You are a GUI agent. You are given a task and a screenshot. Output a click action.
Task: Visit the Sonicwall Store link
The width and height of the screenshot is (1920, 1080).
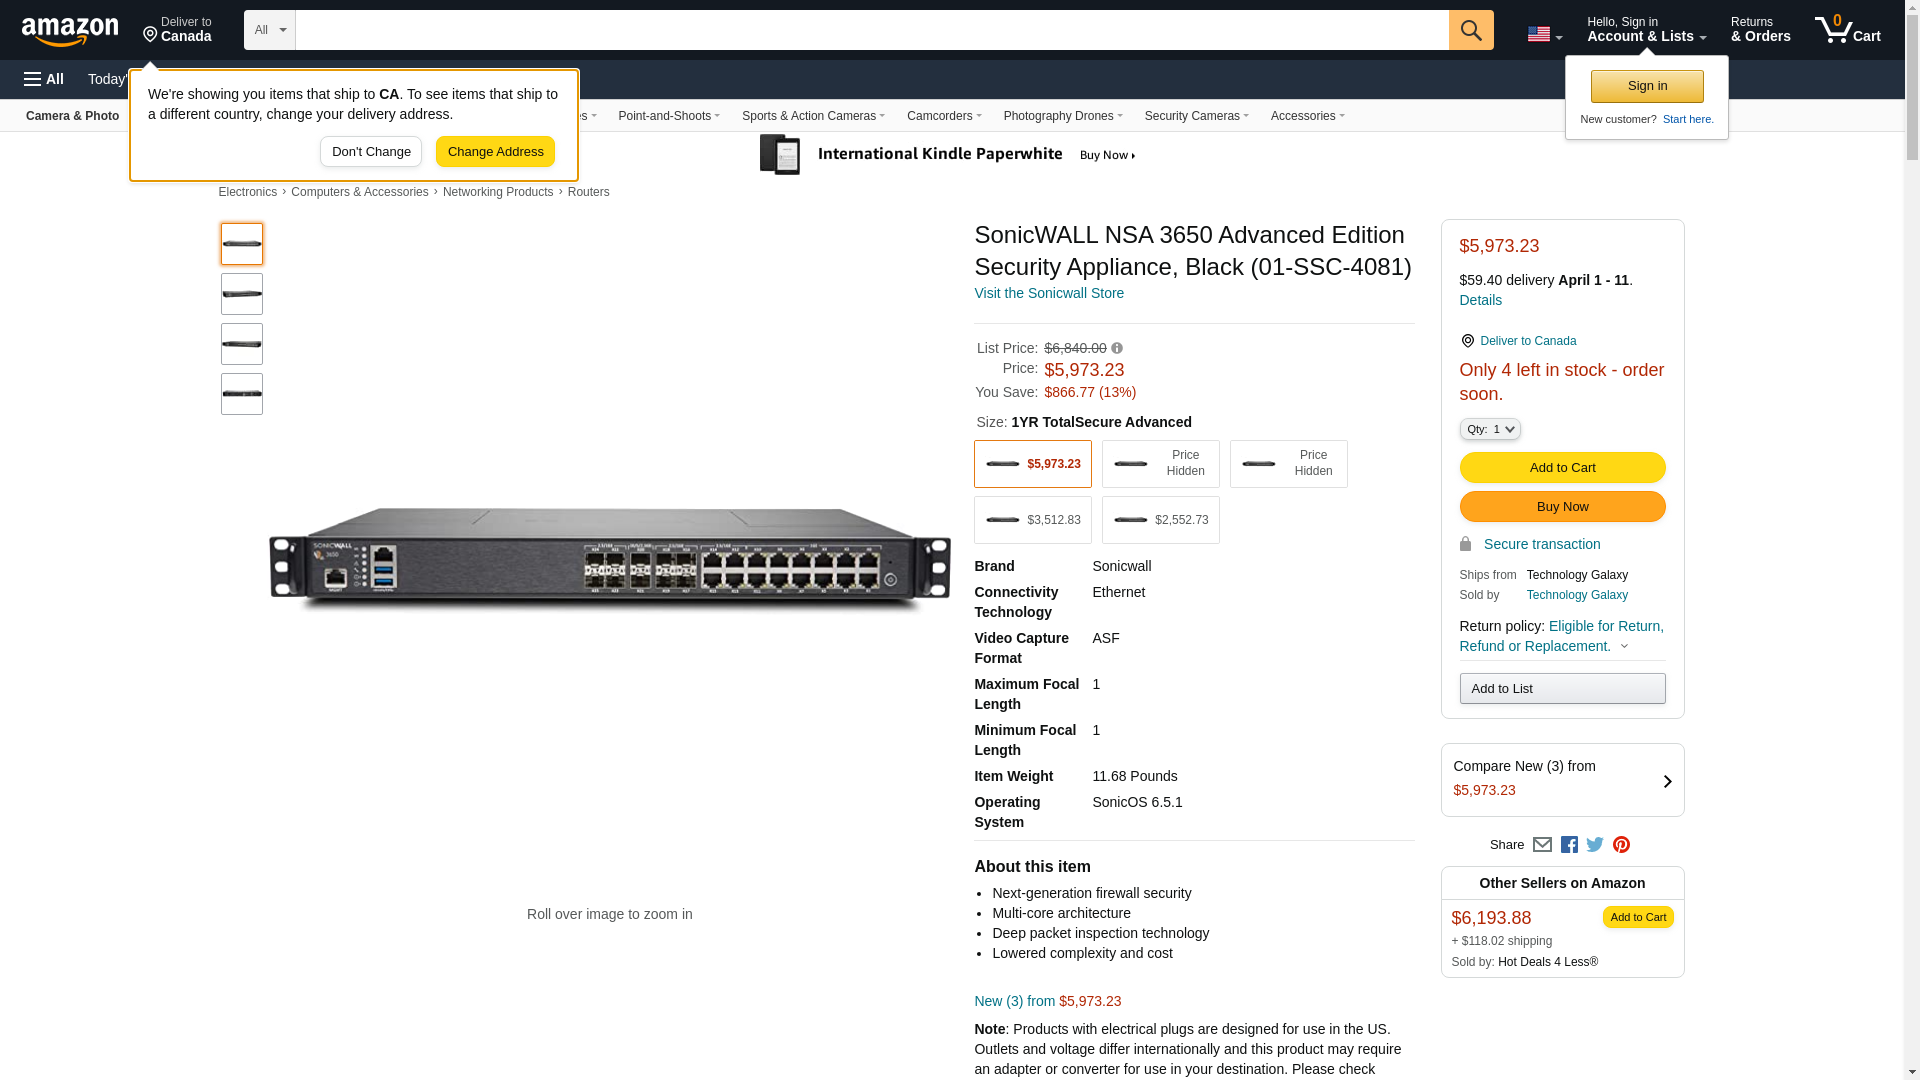point(1048,293)
